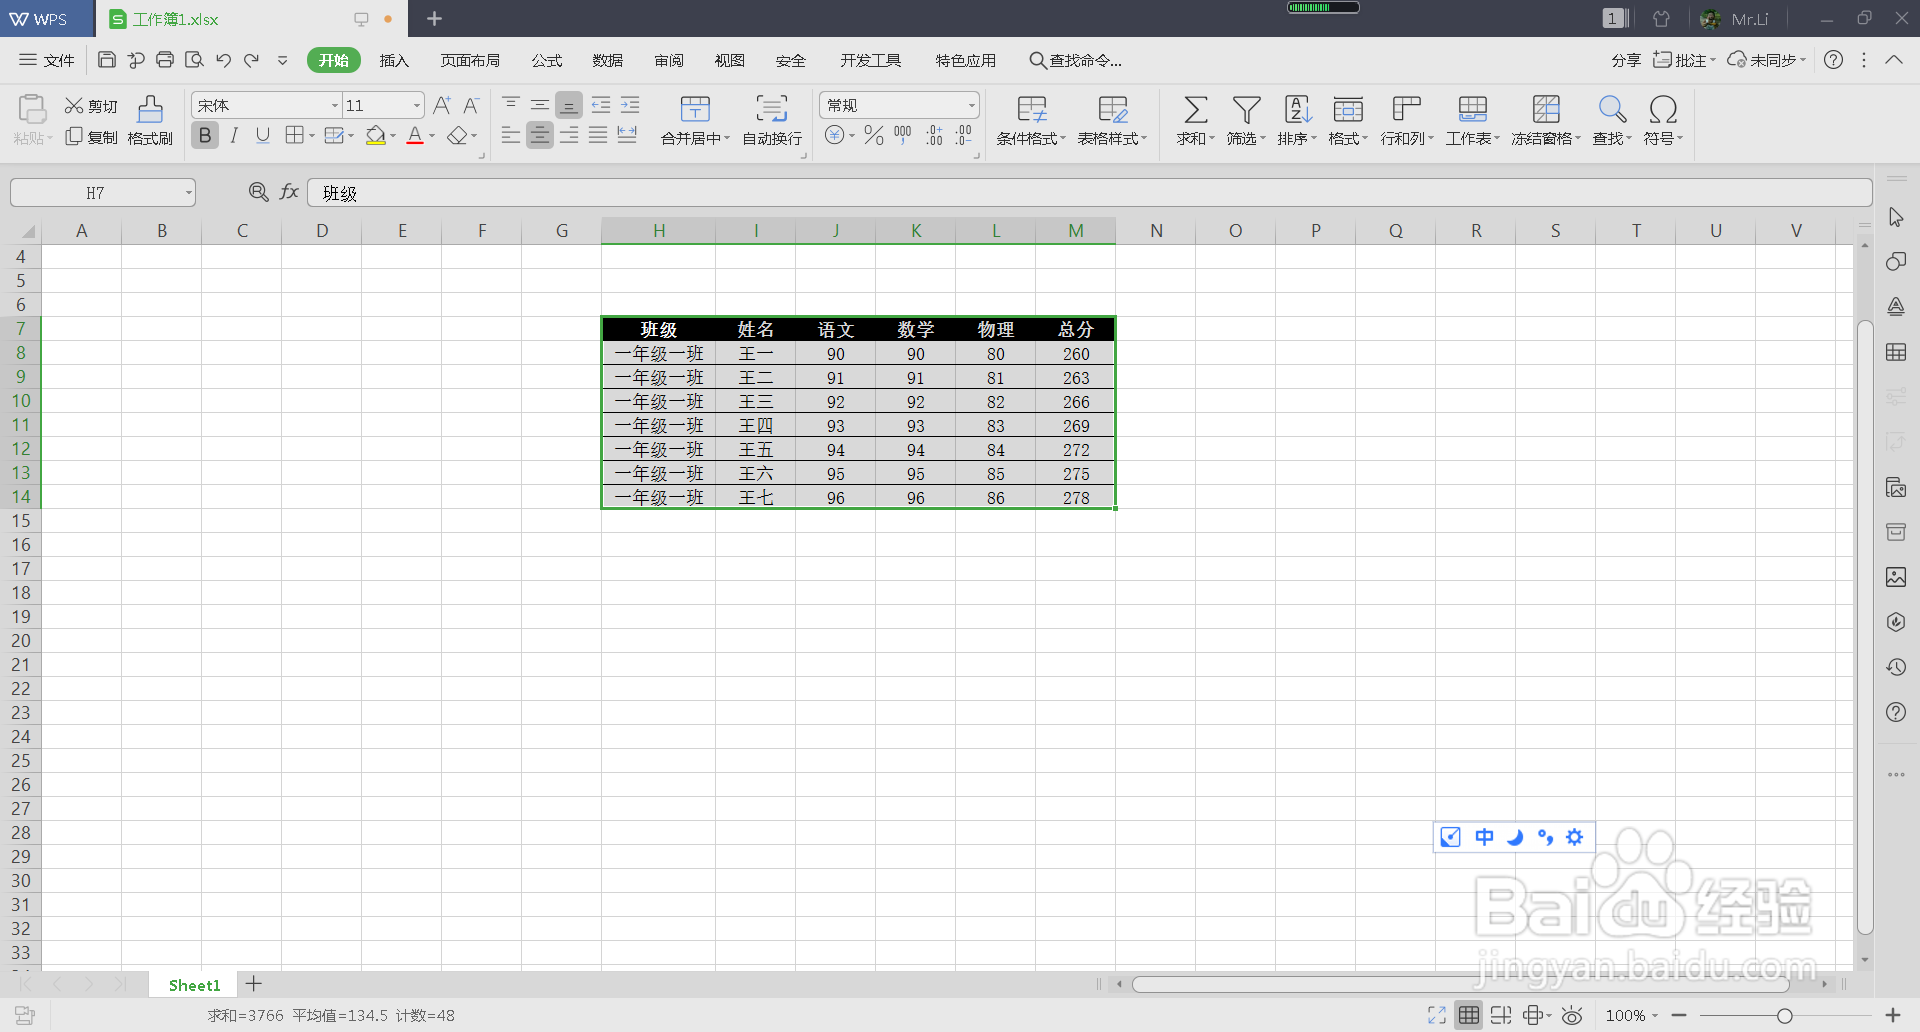Image resolution: width=1920 pixels, height=1032 pixels.
Task: Toggle bottom vertical alignment
Action: coord(569,105)
